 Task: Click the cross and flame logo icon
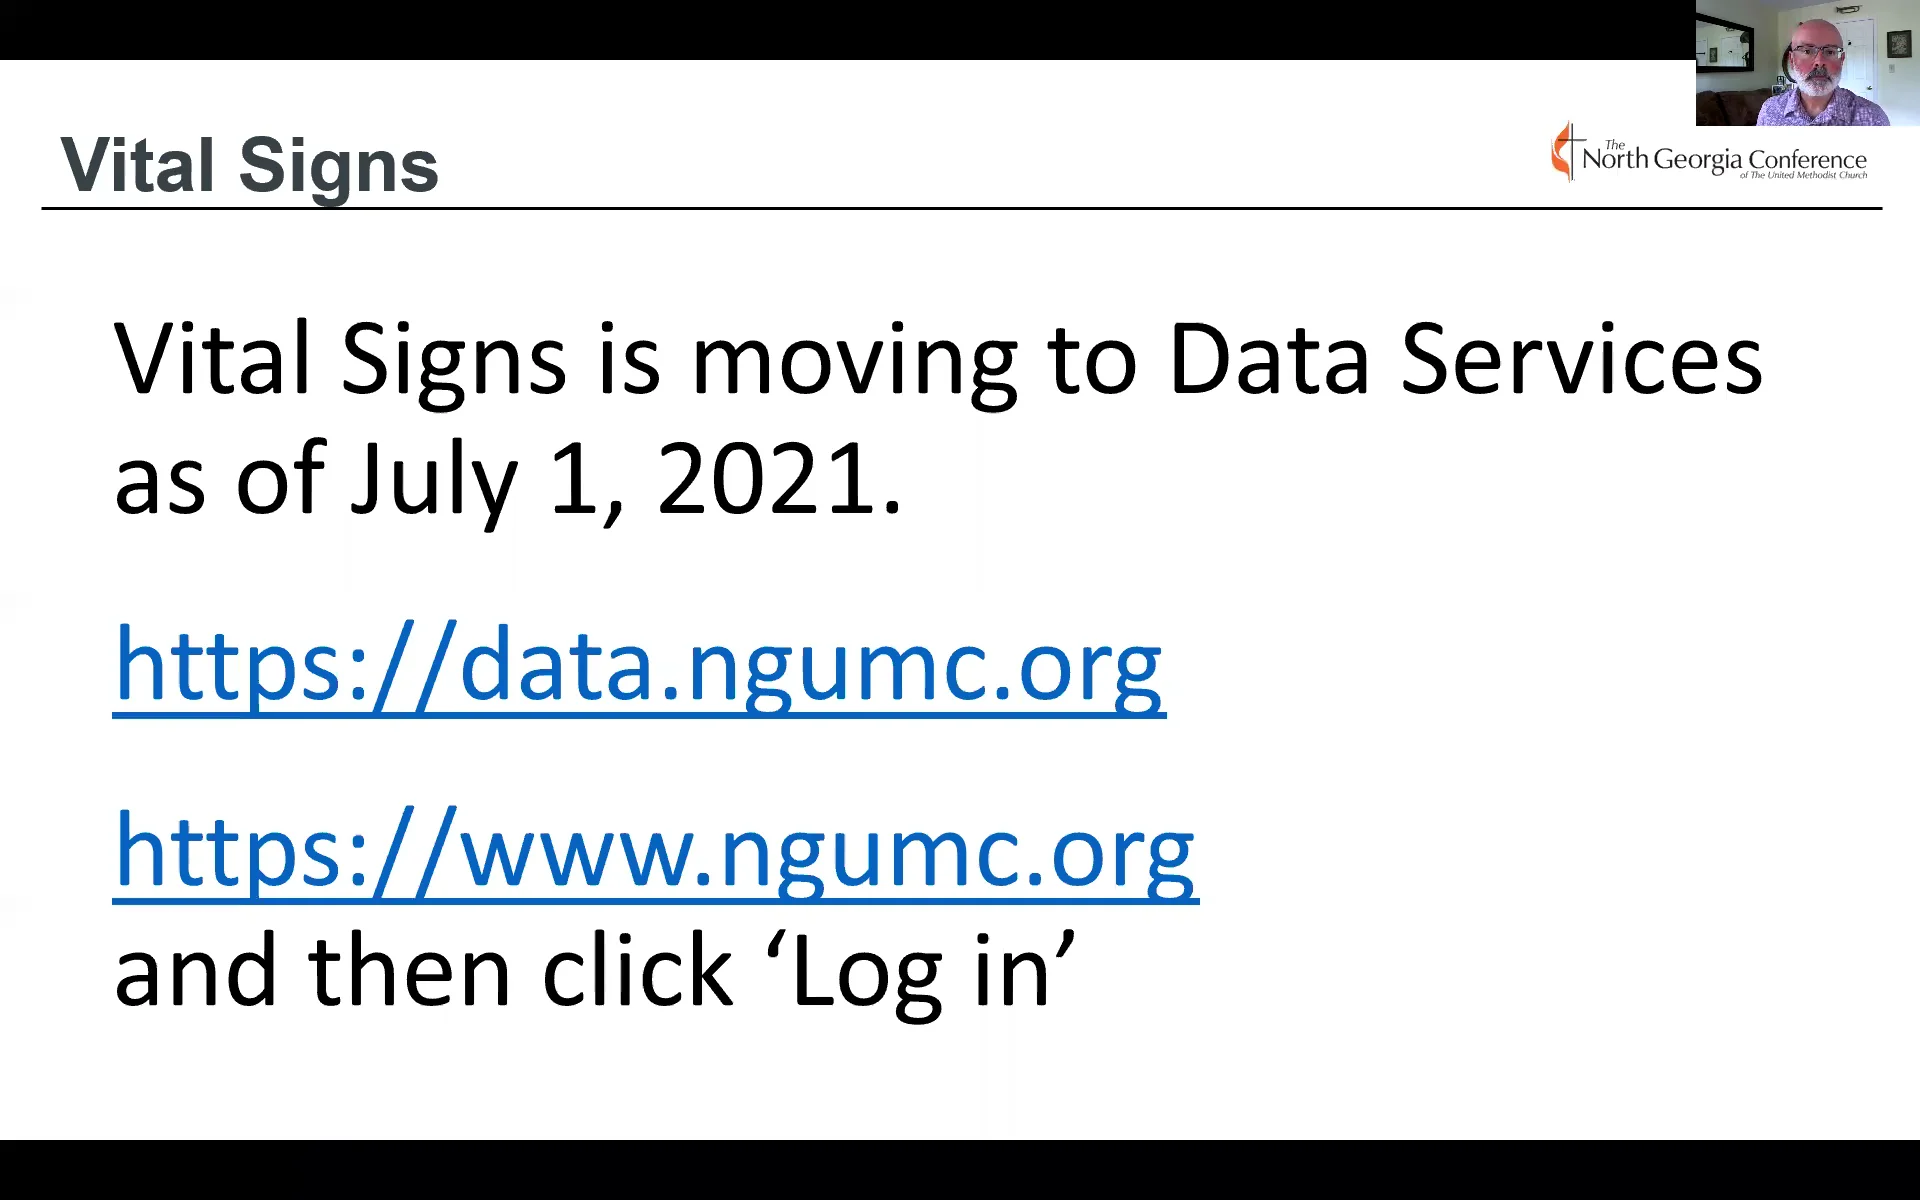pyautogui.click(x=1564, y=153)
